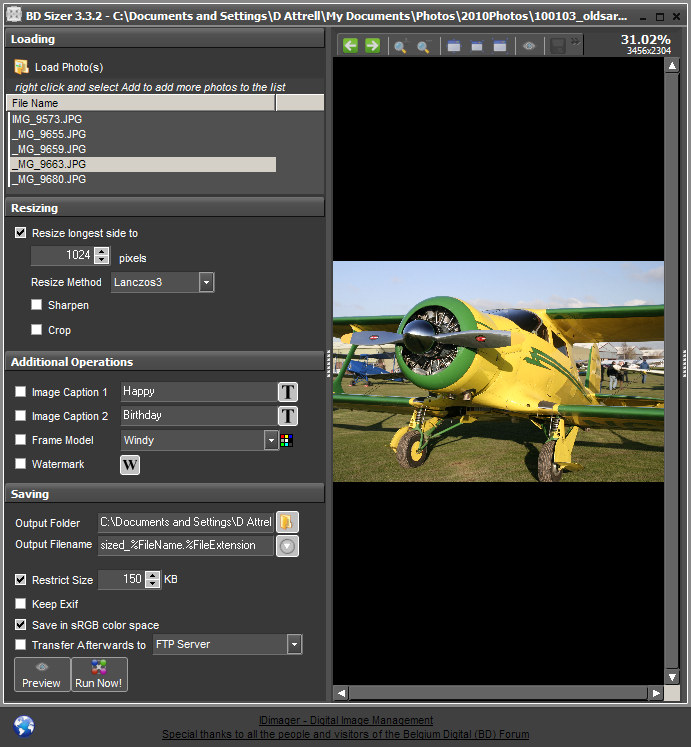Image resolution: width=691 pixels, height=747 pixels.
Task: Go to next photo with green arrow
Action: [x=372, y=46]
